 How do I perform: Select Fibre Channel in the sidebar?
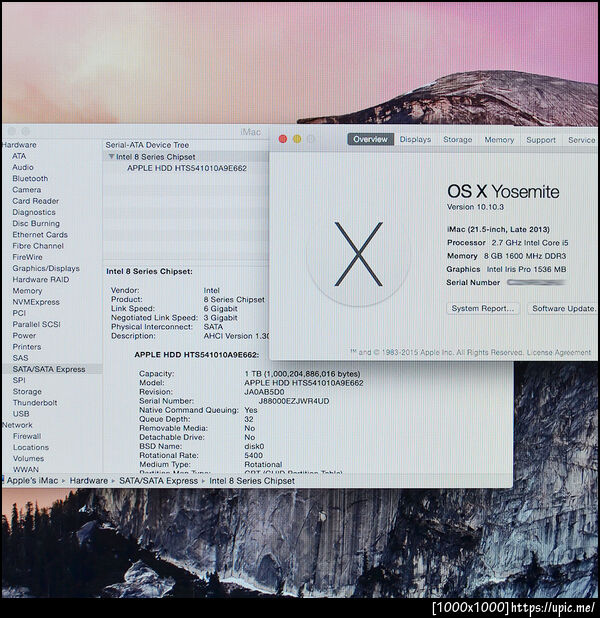pyautogui.click(x=38, y=246)
